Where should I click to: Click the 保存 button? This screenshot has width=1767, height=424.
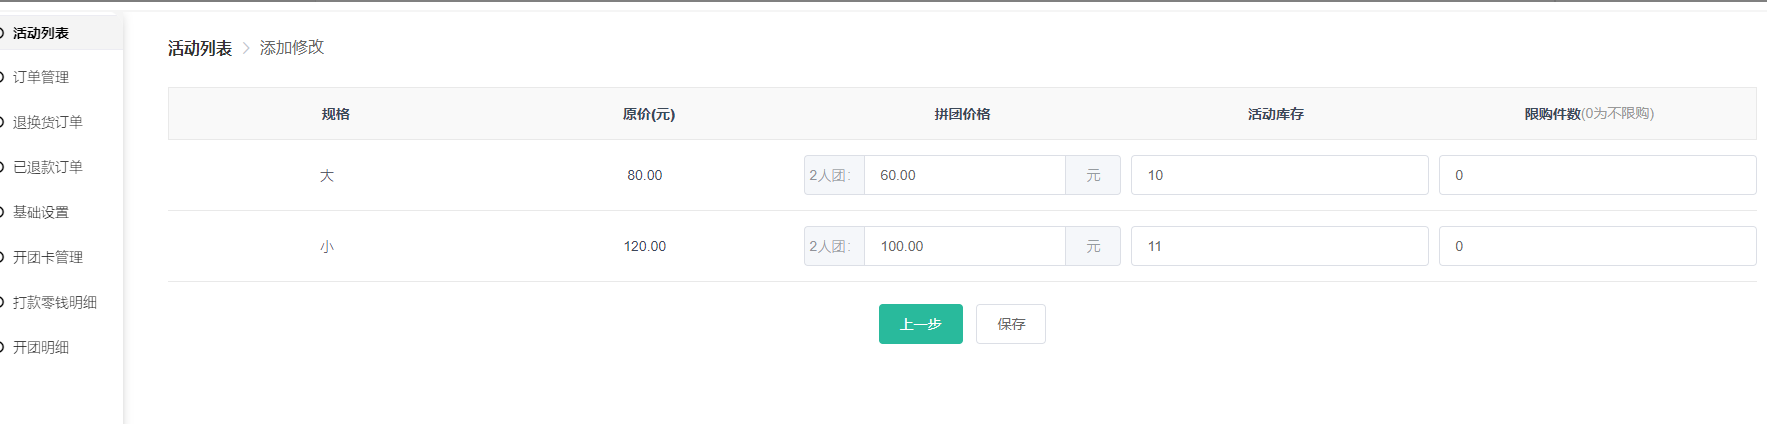click(x=1011, y=324)
